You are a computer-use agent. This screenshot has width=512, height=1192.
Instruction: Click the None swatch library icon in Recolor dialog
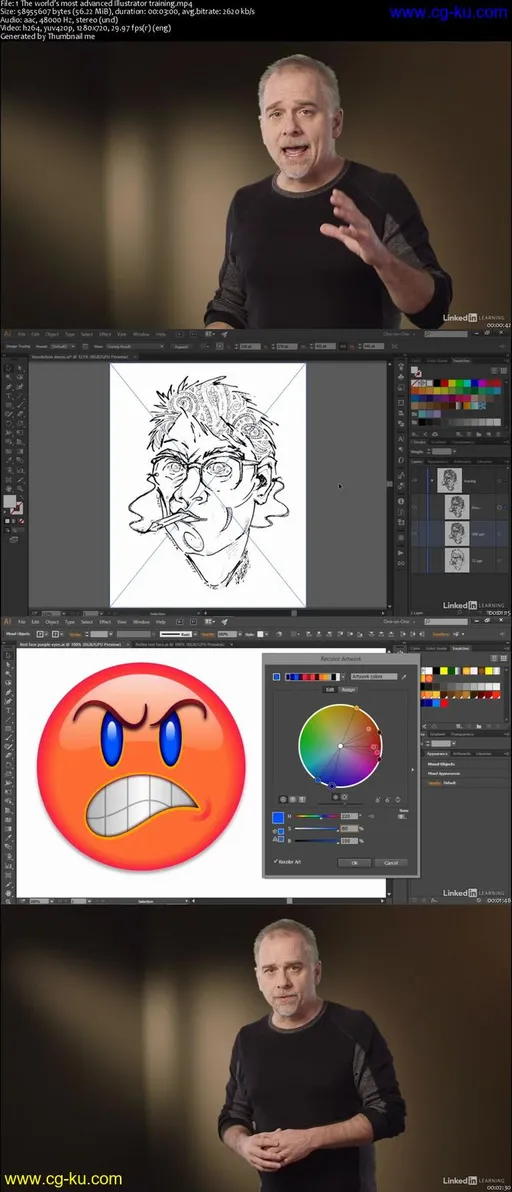coord(402,816)
